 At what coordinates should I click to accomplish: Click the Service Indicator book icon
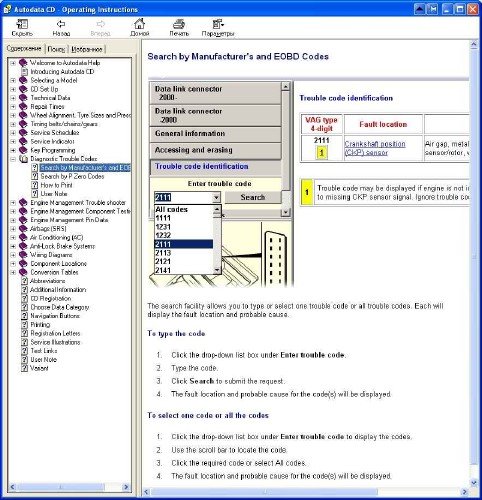(x=23, y=141)
